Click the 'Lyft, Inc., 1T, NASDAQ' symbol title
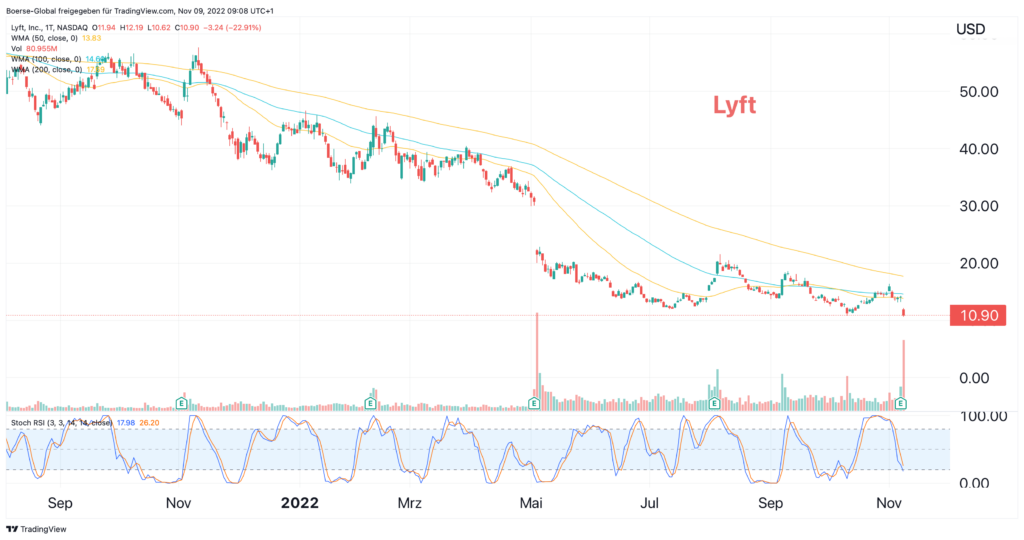Screen dimensions: 1024x540 point(49,28)
